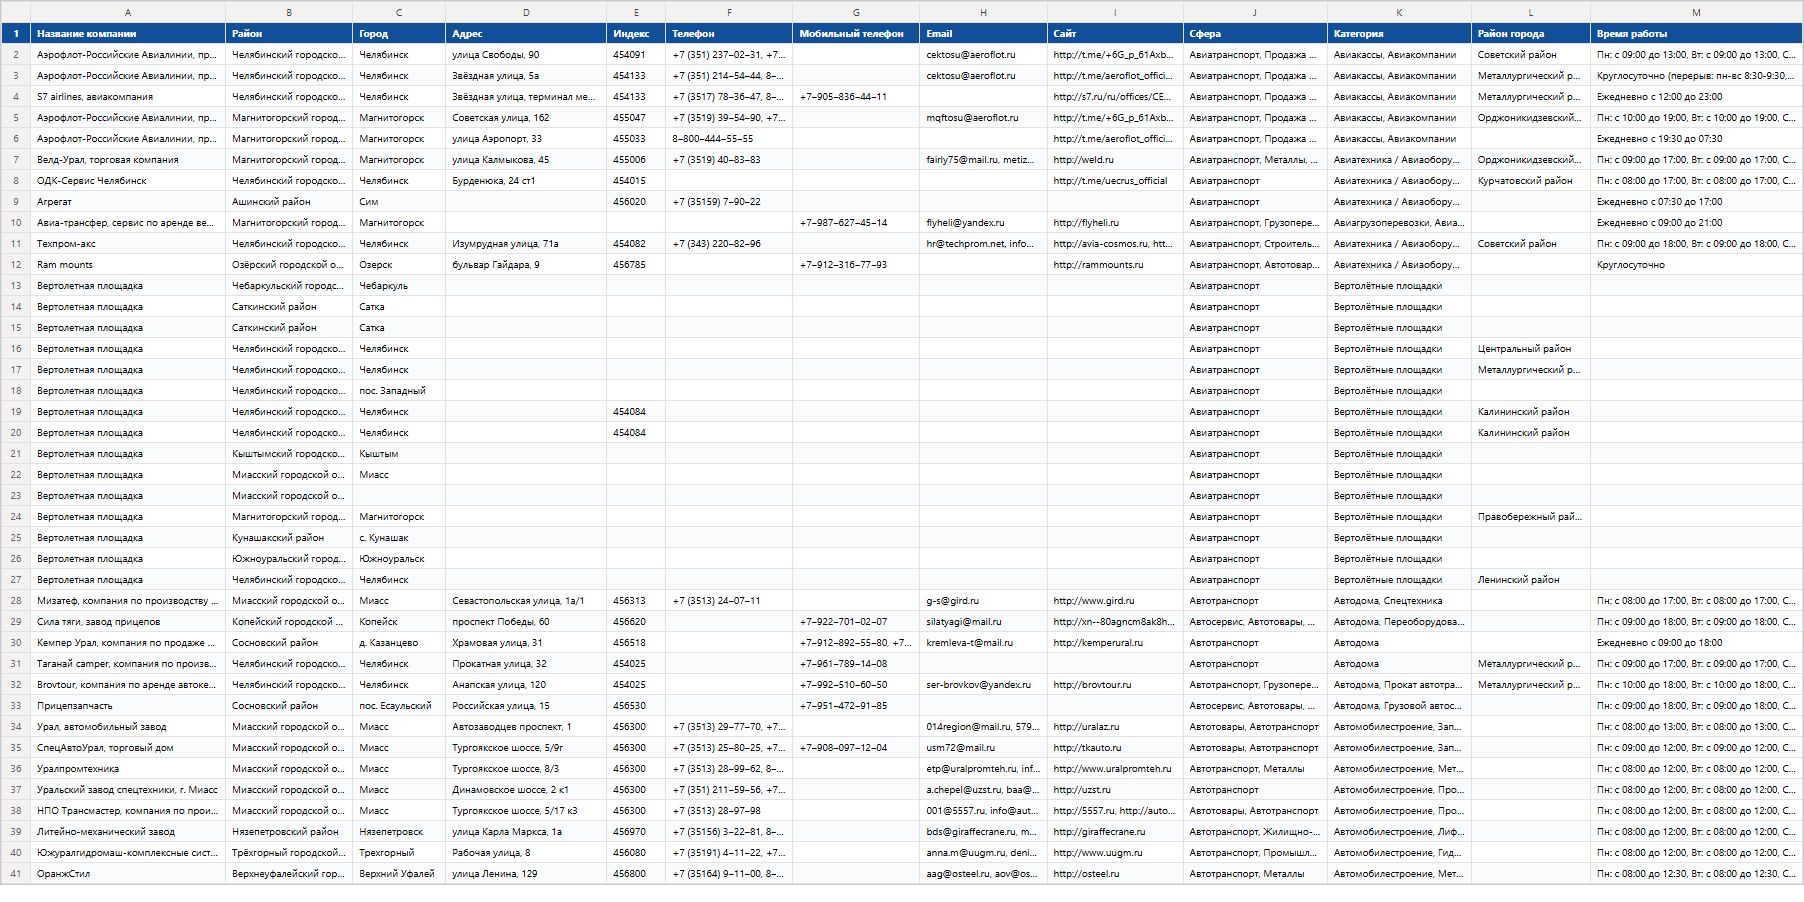The width and height of the screenshot is (1804, 902).
Task: Click email 'ser-brovkov@yandex.ru'
Action: pos(983,684)
